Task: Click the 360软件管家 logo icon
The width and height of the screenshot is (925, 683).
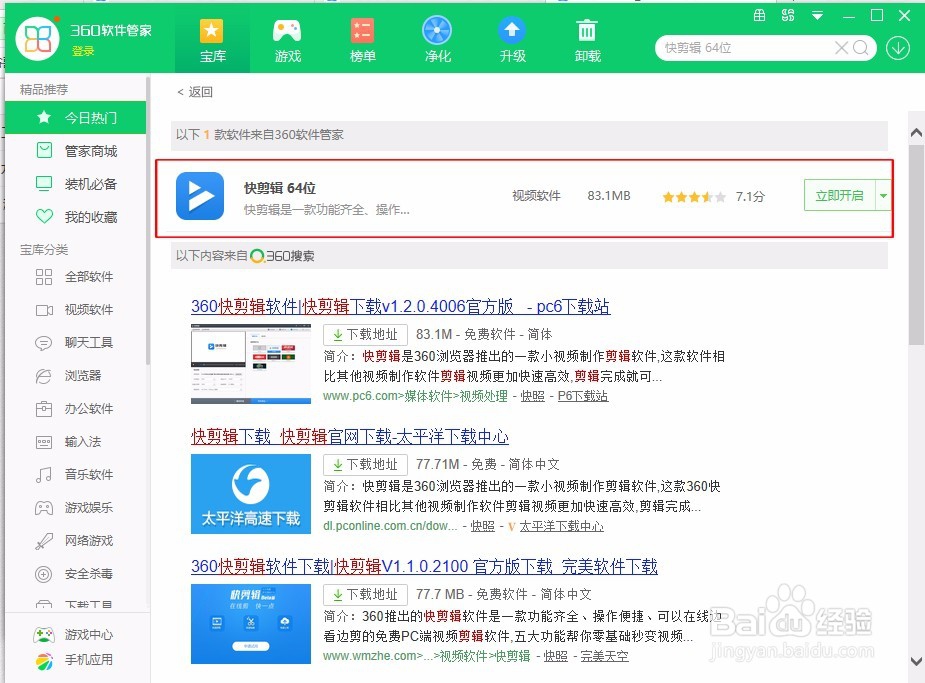Action: (x=37, y=39)
